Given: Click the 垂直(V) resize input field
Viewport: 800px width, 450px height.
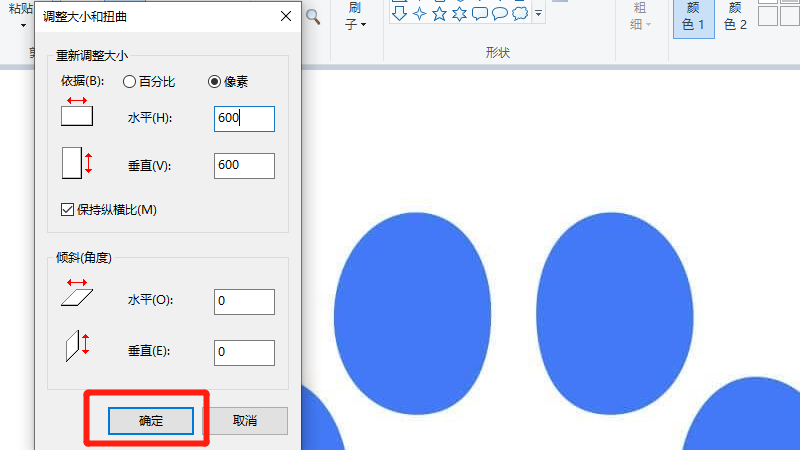Looking at the screenshot, I should point(244,166).
